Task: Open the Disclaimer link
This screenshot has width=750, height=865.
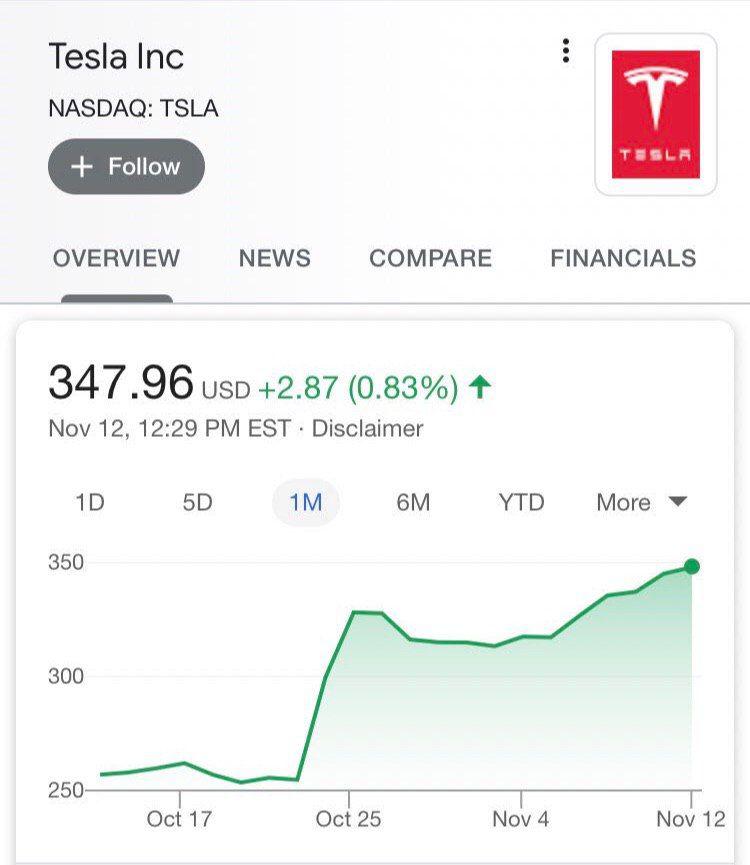Action: point(367,429)
